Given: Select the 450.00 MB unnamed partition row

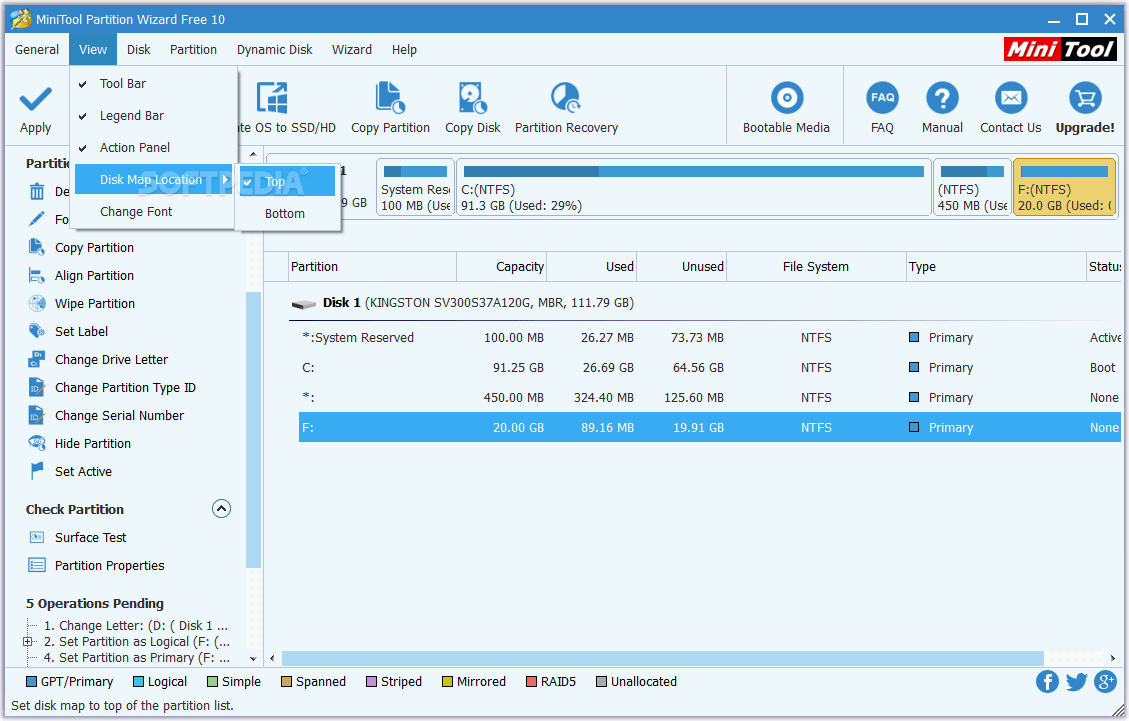Looking at the screenshot, I should pos(709,398).
